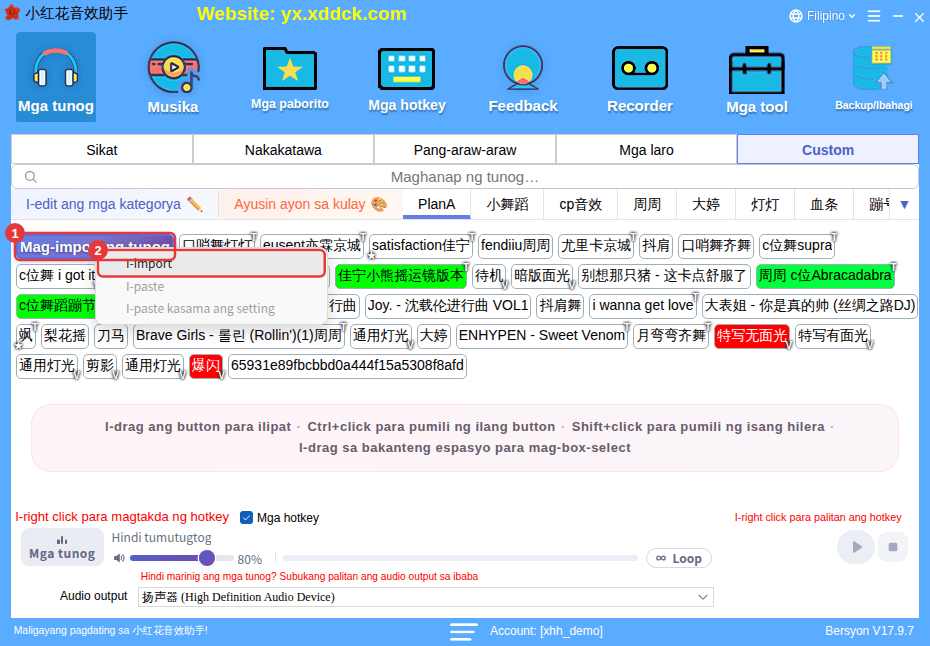
Task: Click the playback progress bar
Action: [460, 558]
